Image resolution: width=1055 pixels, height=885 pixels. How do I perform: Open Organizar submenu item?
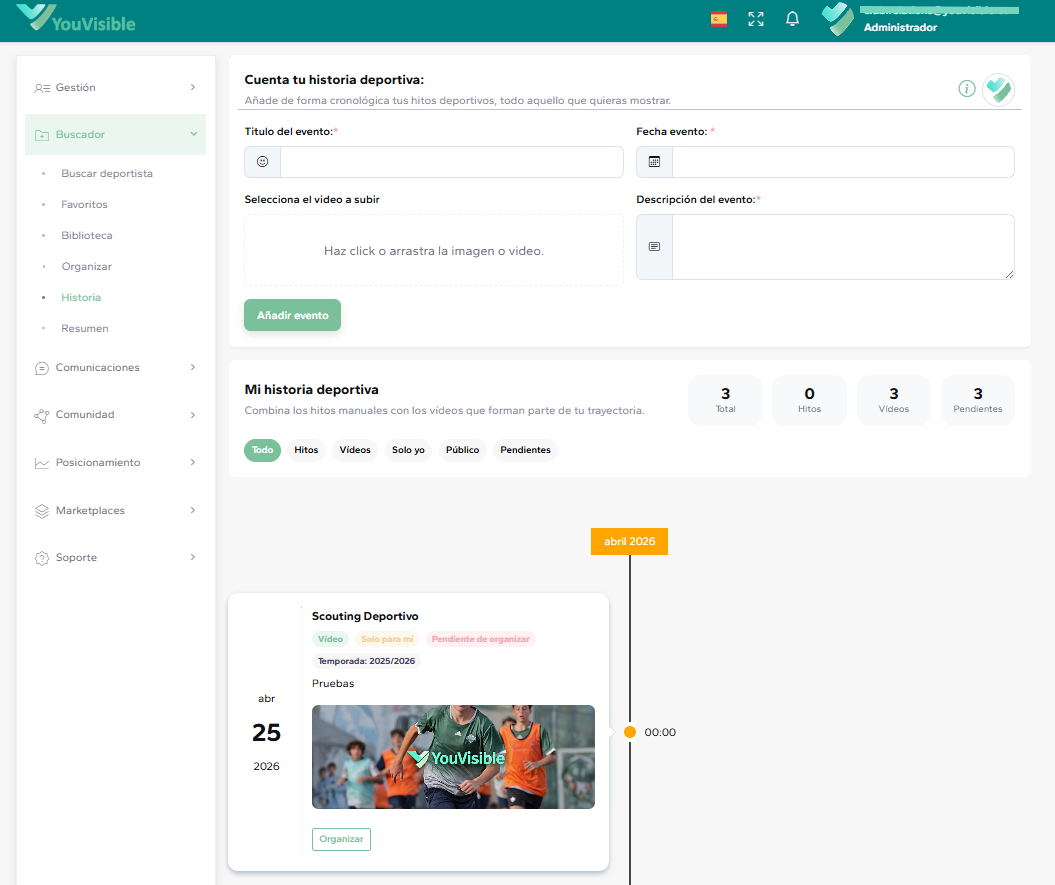pos(87,267)
